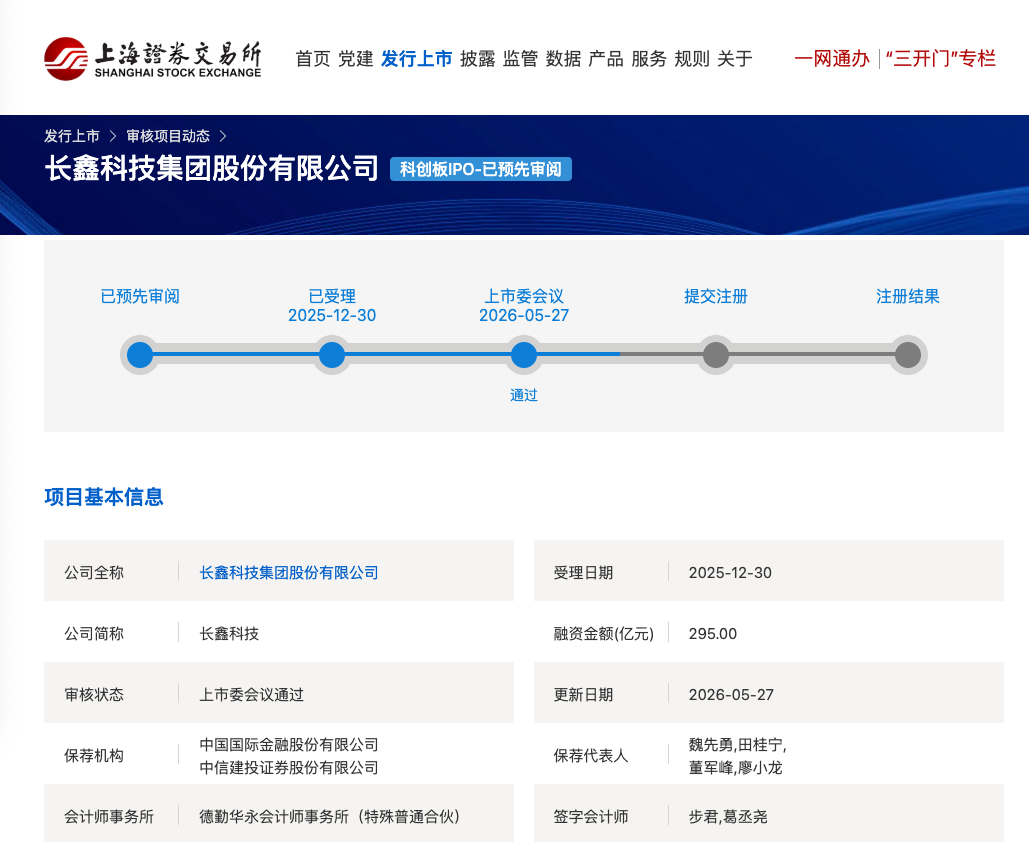Open the 数据 menu item

[x=564, y=59]
